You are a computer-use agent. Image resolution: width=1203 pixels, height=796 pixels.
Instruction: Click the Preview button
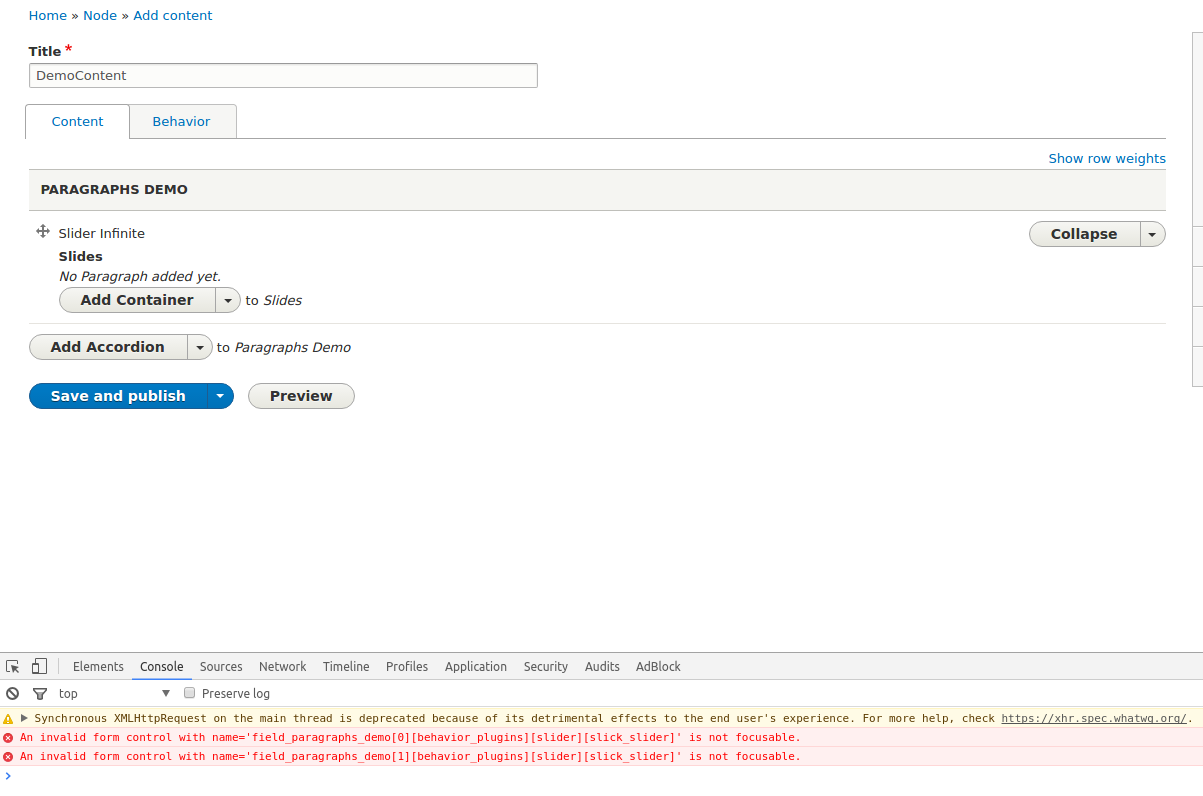pyautogui.click(x=301, y=396)
